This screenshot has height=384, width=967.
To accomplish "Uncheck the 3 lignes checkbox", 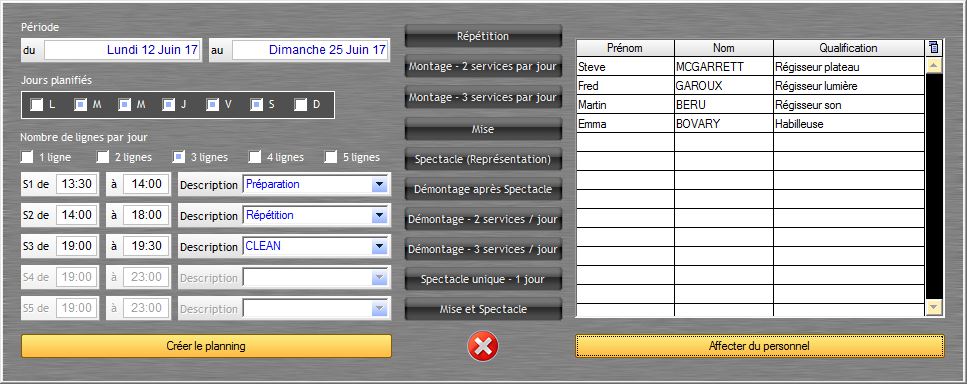I will 178,157.
